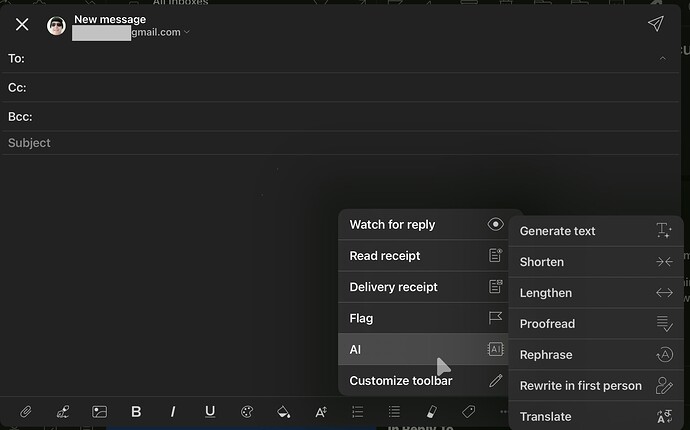Select Translate in AI menu
Screen dimensions: 690x430
(x=596, y=416)
